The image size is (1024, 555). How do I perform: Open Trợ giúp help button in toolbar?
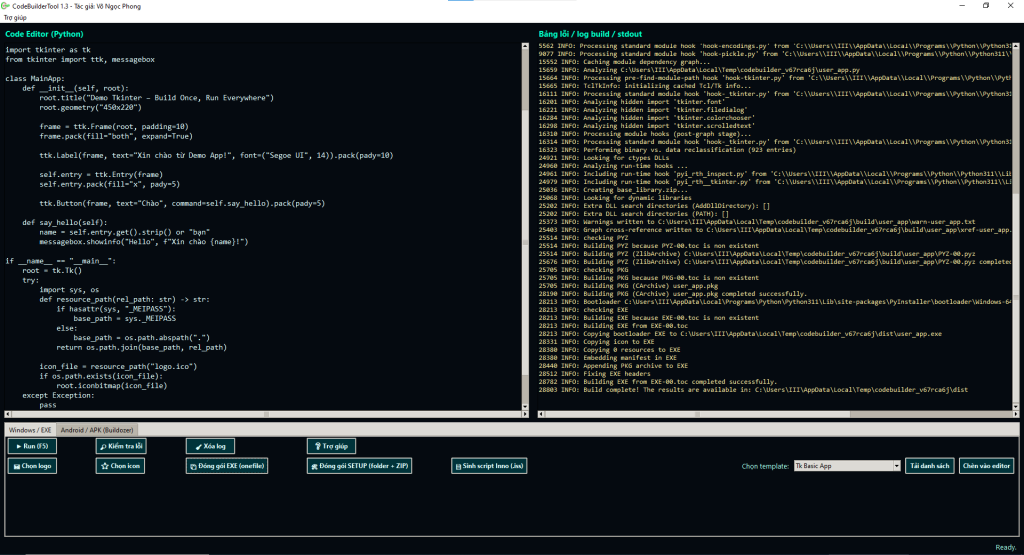pyautogui.click(x=331, y=445)
